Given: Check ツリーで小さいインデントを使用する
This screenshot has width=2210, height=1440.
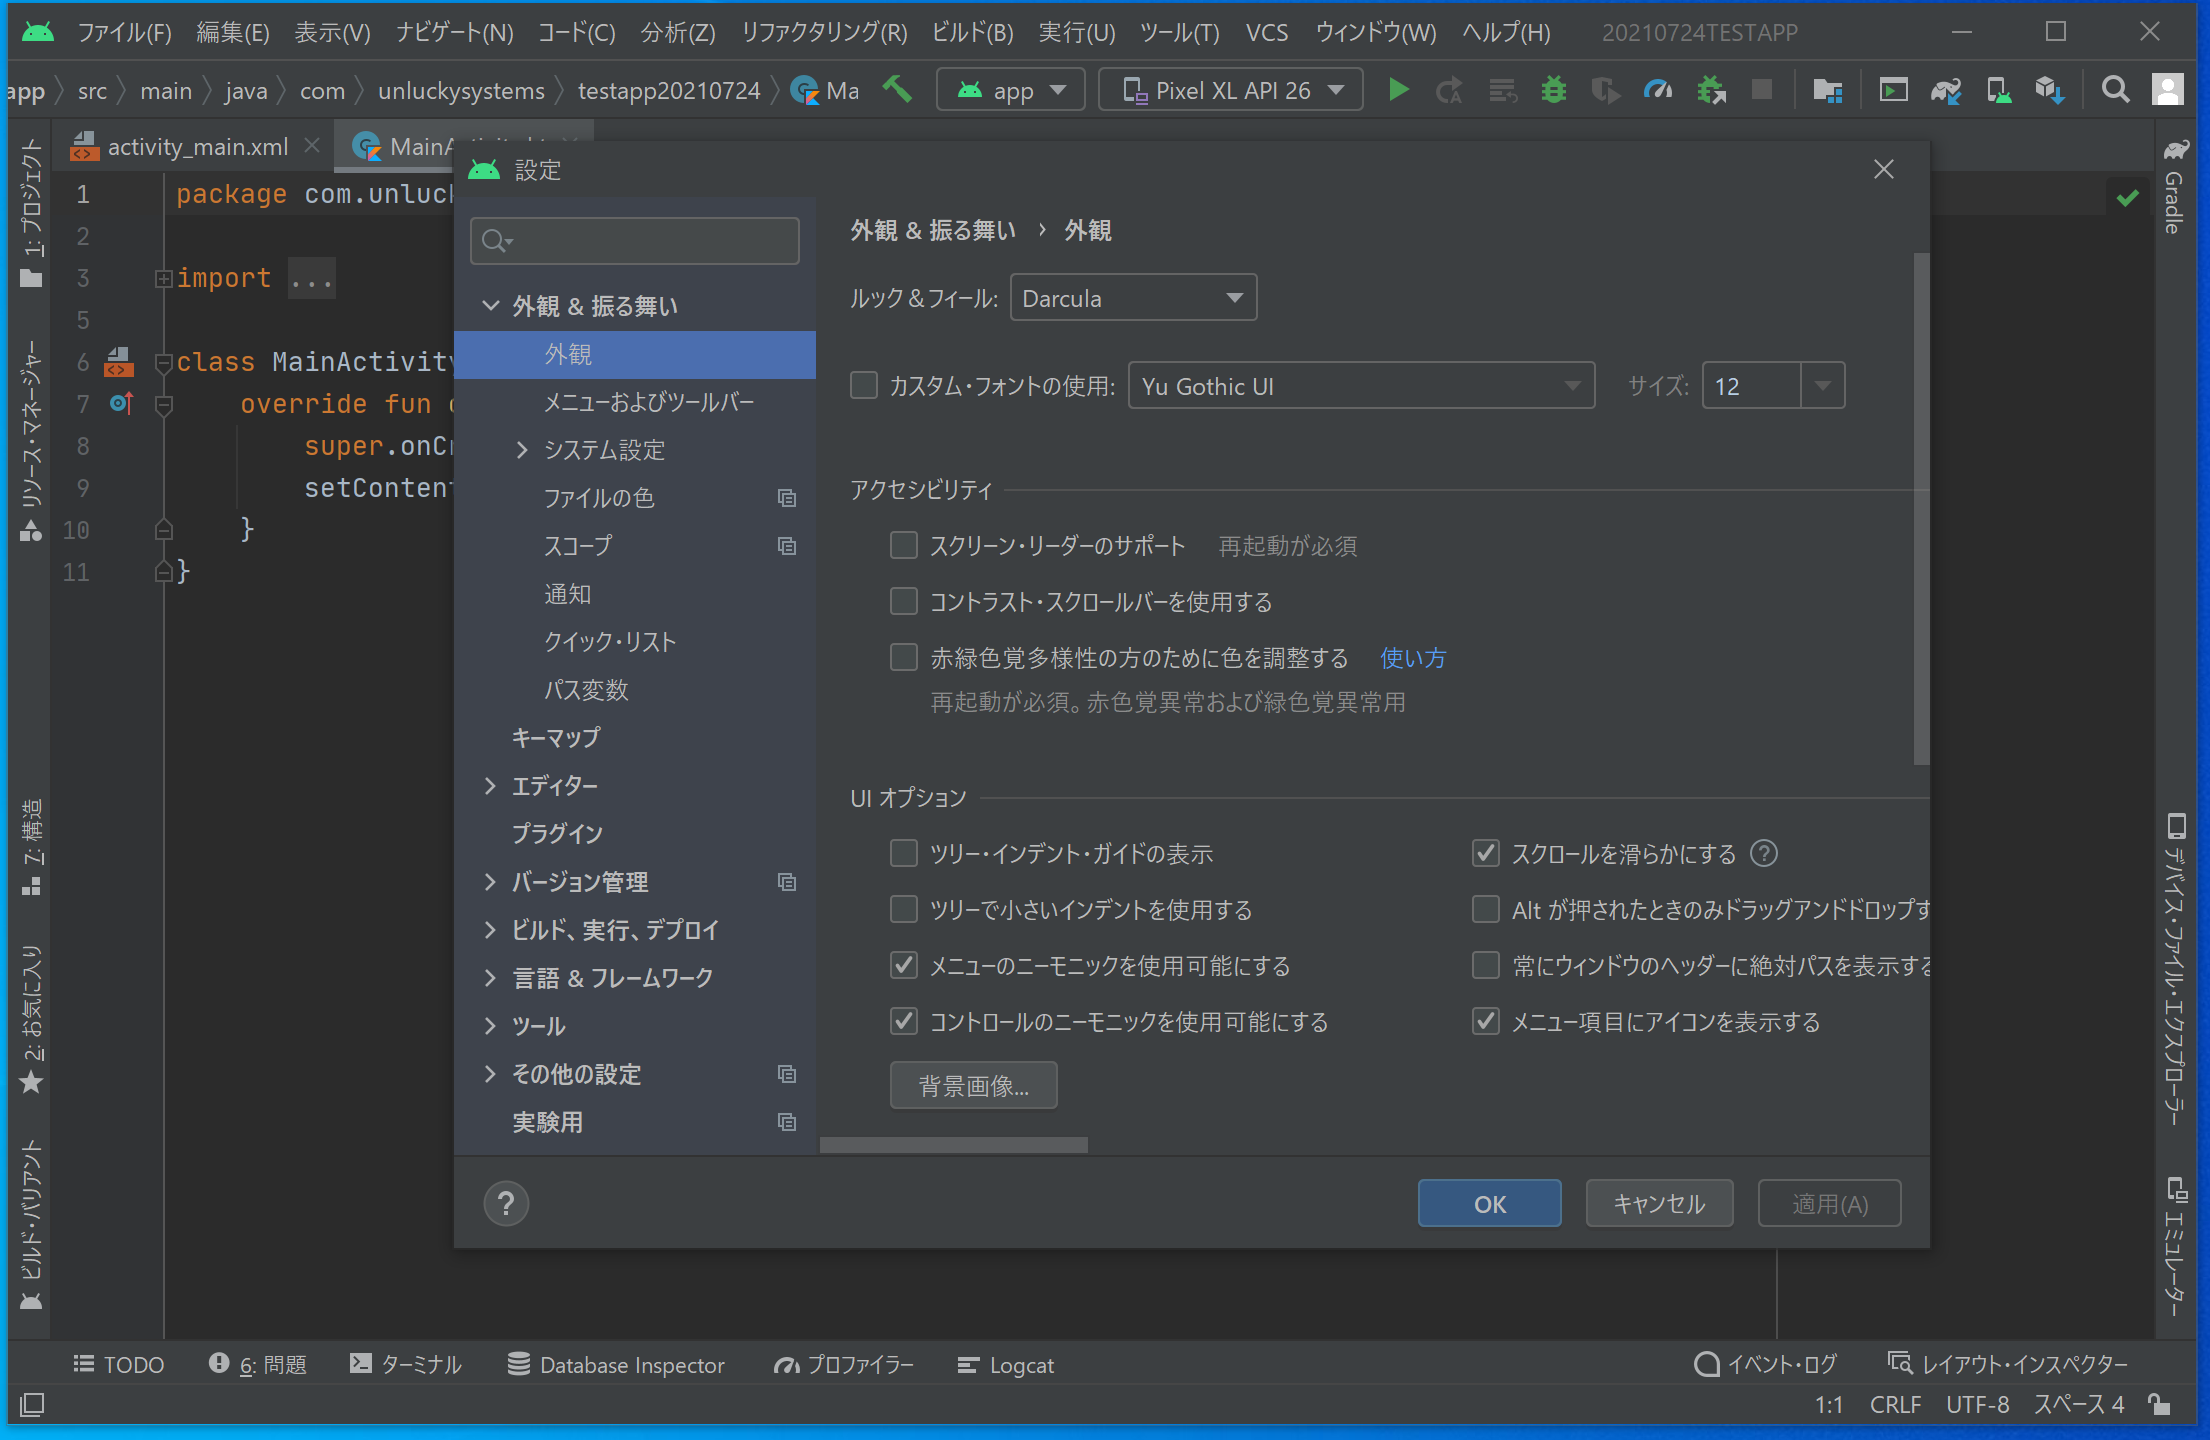Looking at the screenshot, I should [904, 909].
